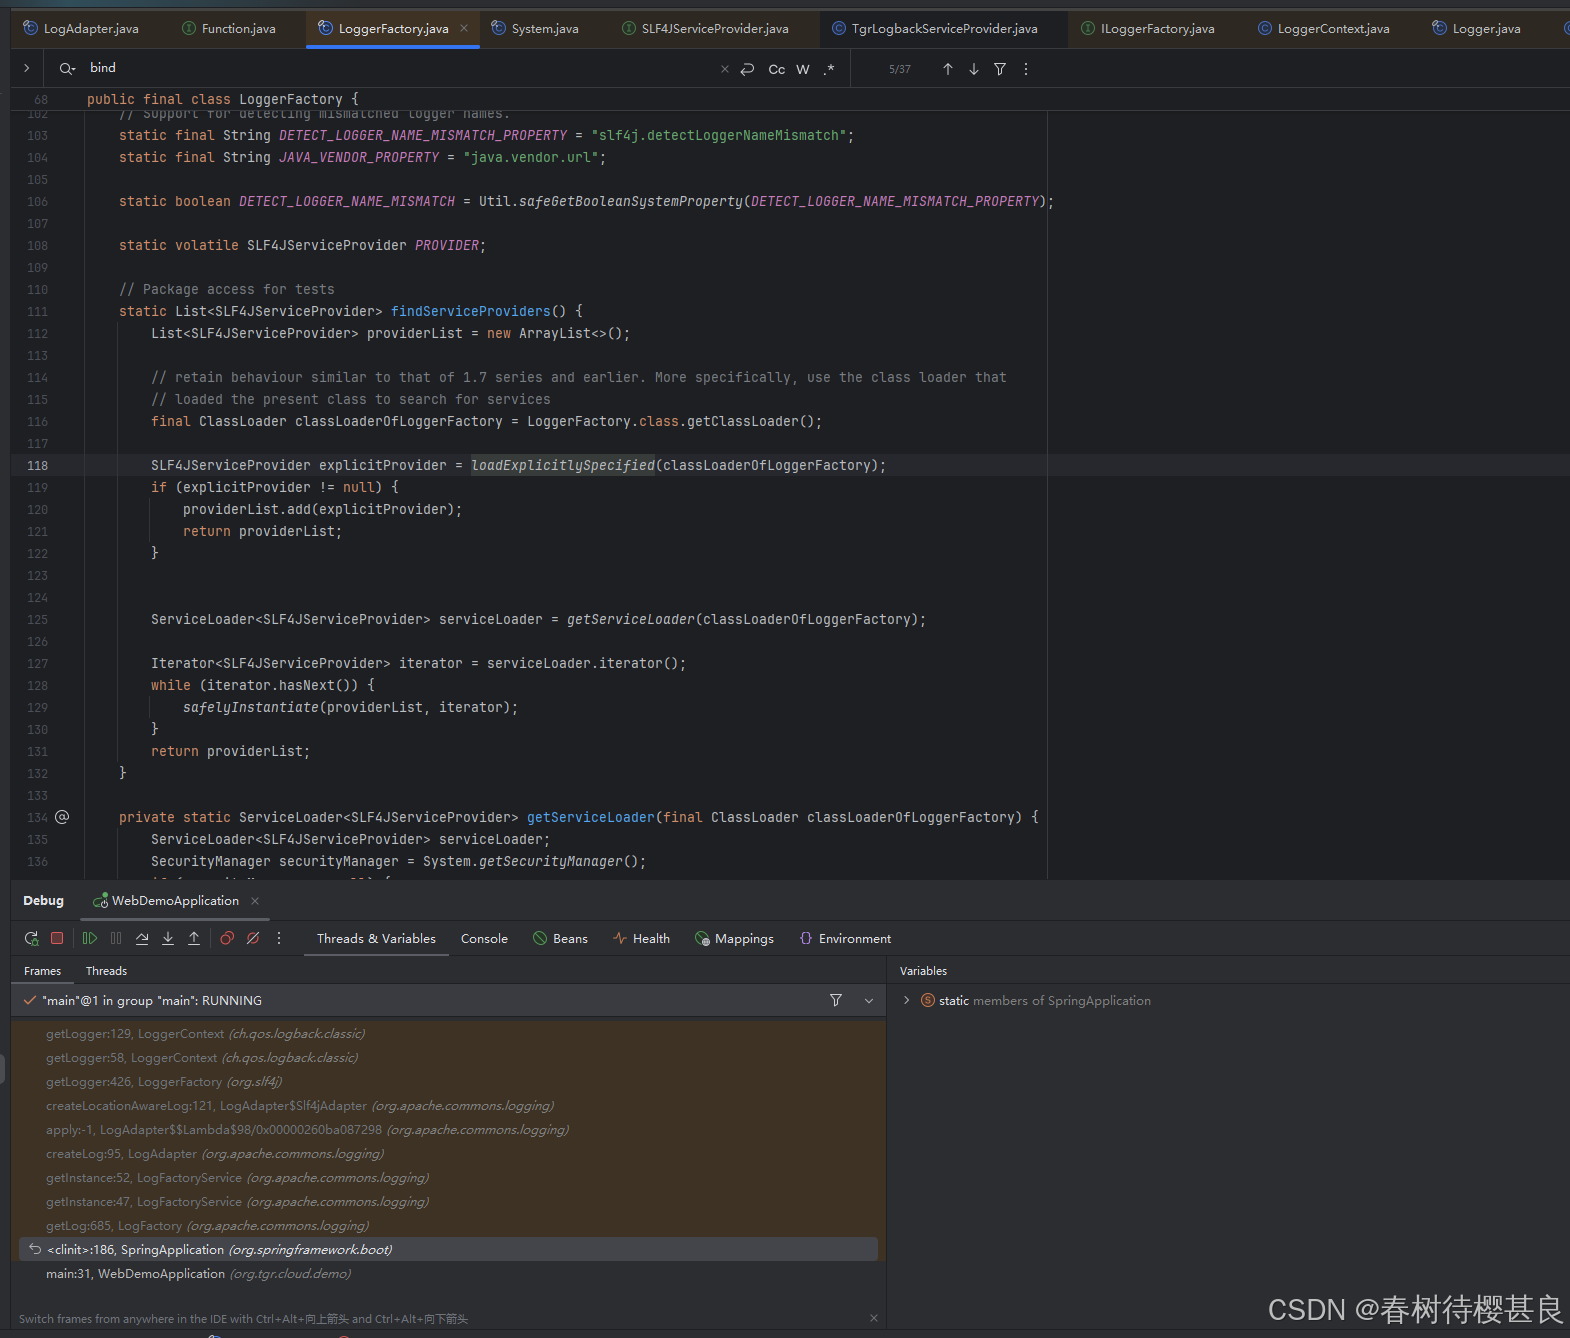The height and width of the screenshot is (1338, 1570).
Task: View all breakpoints
Action: (x=227, y=938)
